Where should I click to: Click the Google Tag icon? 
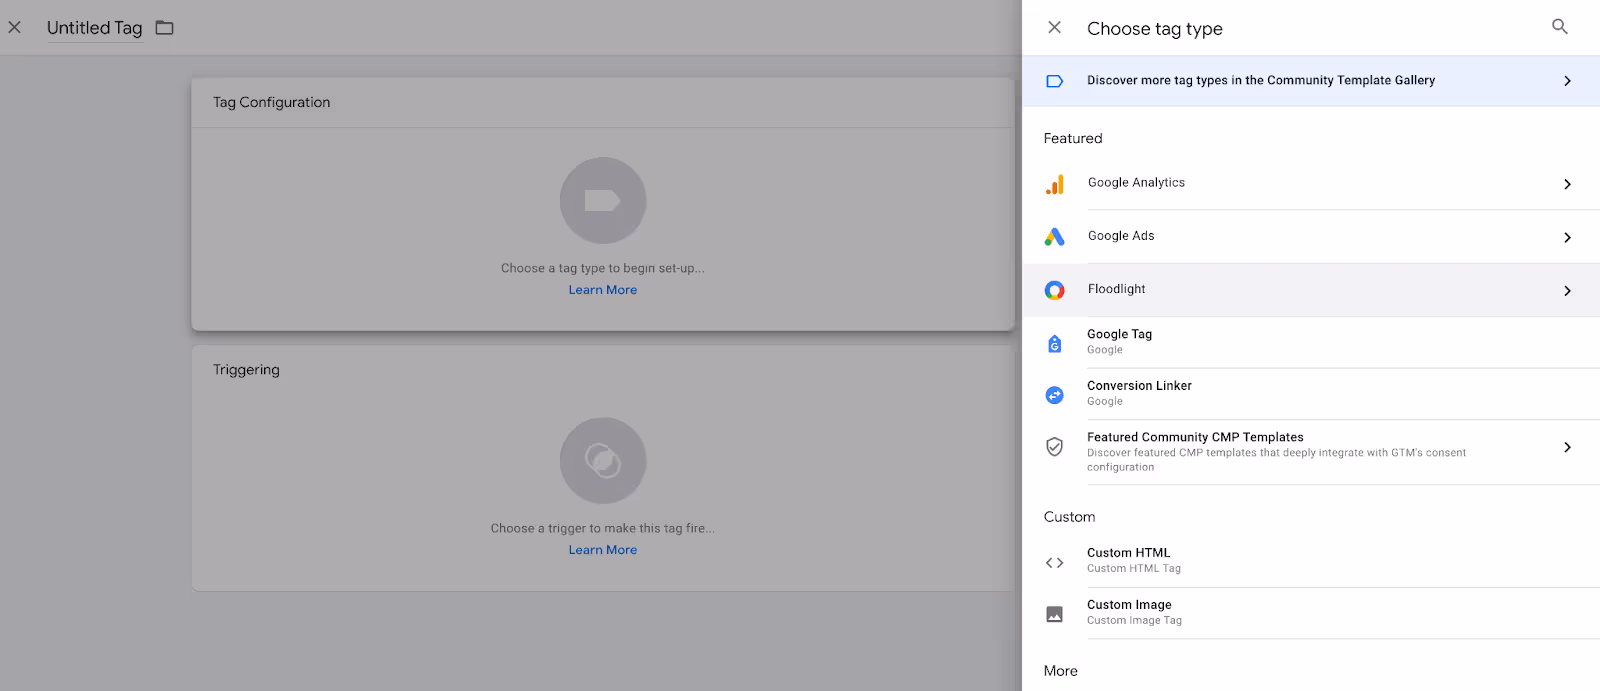click(x=1055, y=344)
